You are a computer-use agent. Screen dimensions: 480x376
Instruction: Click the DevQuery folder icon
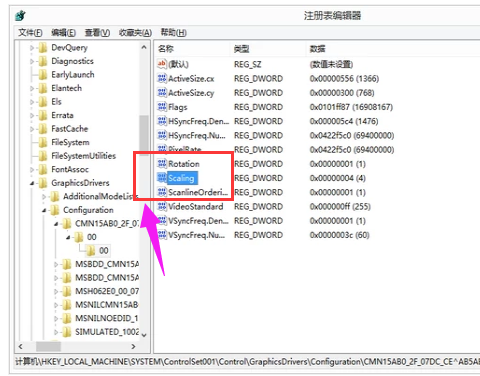pos(43,48)
